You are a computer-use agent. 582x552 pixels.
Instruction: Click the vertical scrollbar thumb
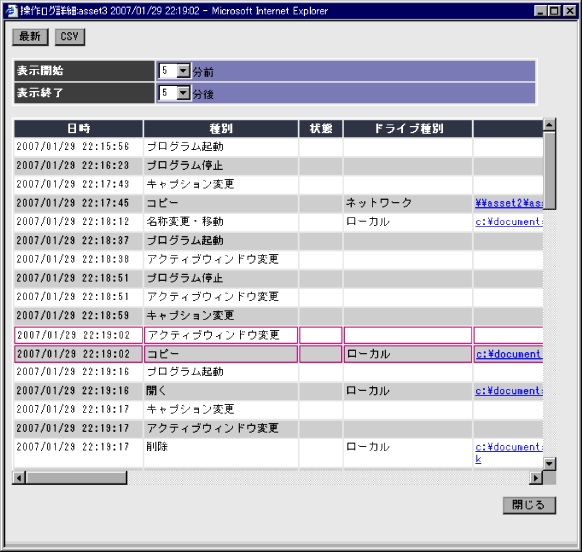549,170
